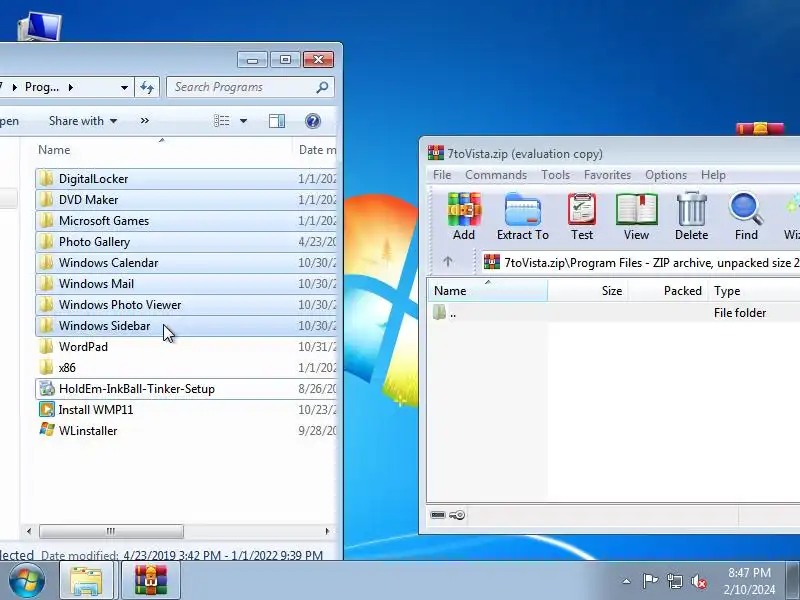Image resolution: width=800 pixels, height=600 pixels.
Task: Click the muted volume tray icon
Action: (698, 581)
